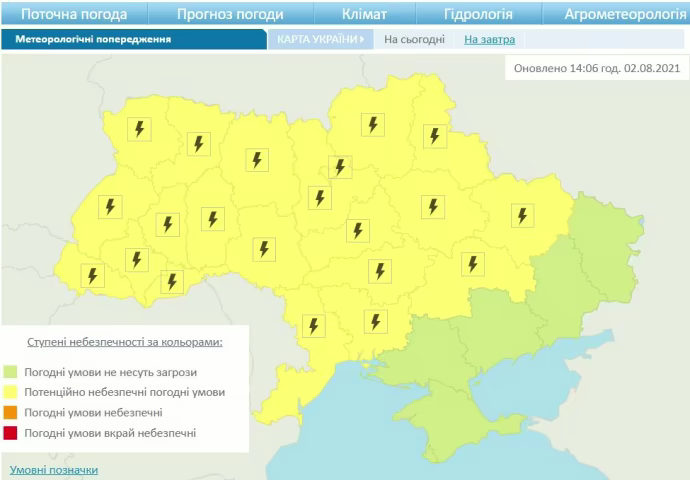Select the storm icon on Volyn region
690x480 pixels.
point(139,129)
